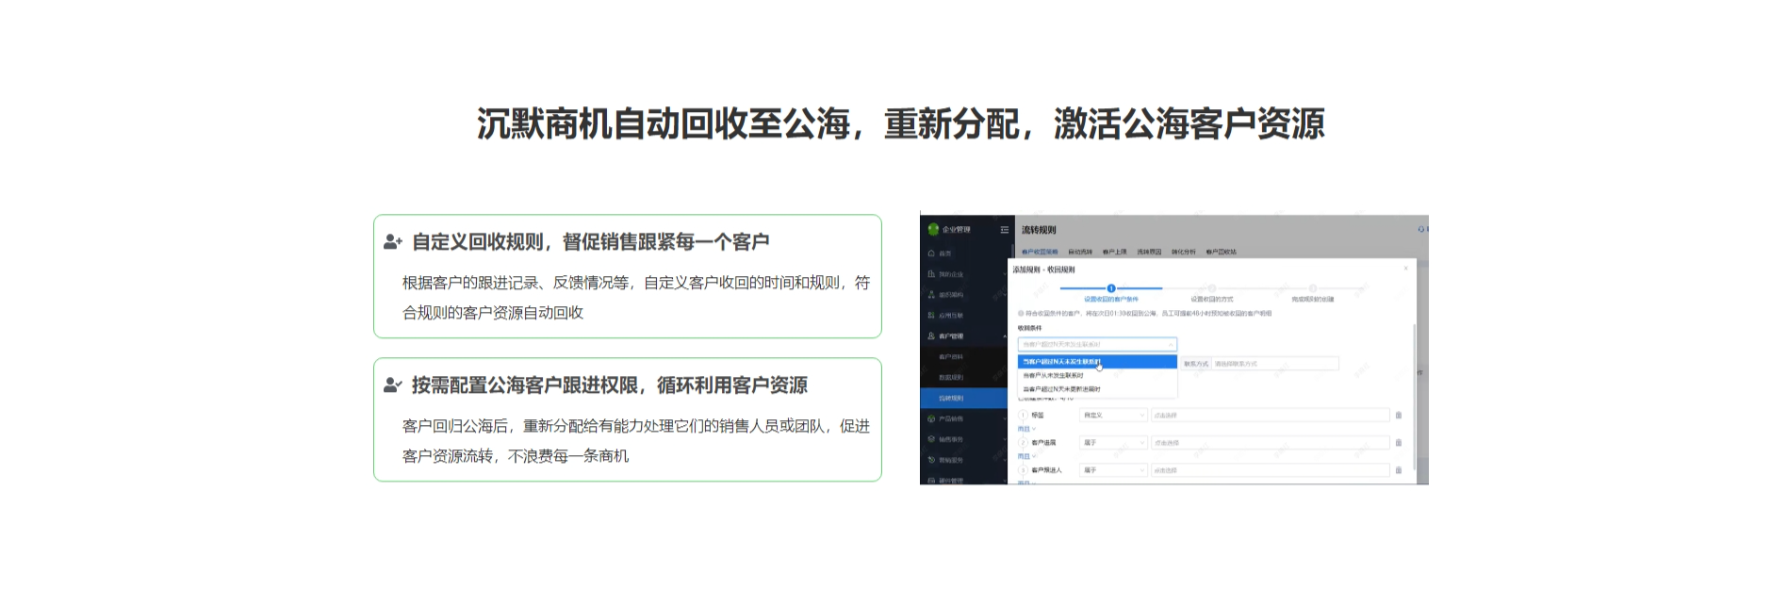Click the 按需配置公海客户跟进权限 card
1788x591 pixels.
pos(627,420)
